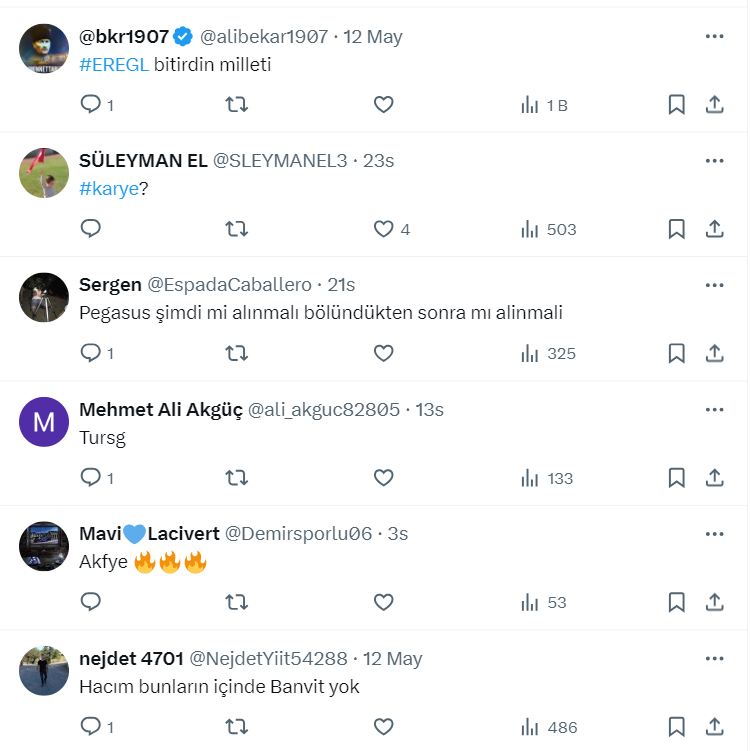Open the 12 May timestamp on nejdet's tweet
750x751 pixels.
click(392, 659)
